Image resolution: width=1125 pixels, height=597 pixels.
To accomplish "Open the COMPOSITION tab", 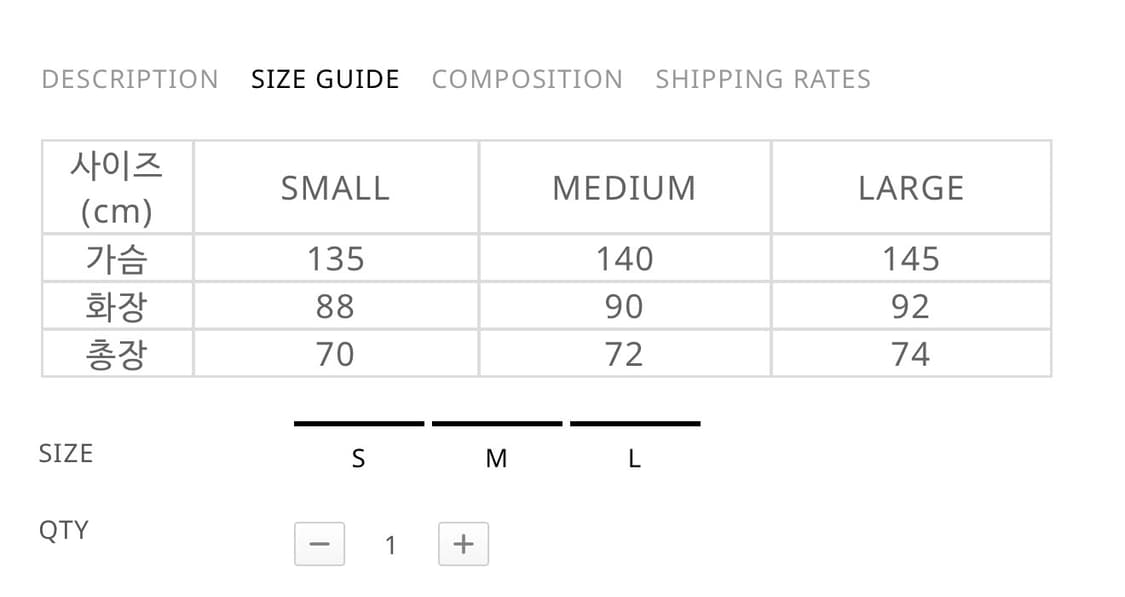I will [x=527, y=79].
